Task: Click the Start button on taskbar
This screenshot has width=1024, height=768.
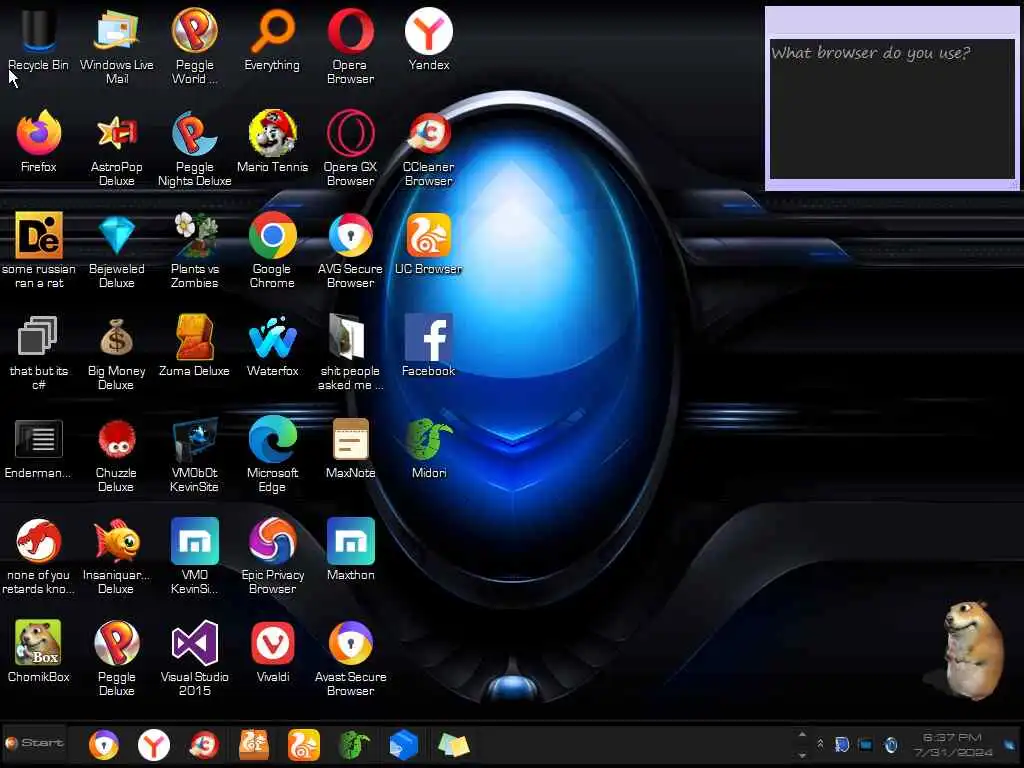Action: pos(35,743)
